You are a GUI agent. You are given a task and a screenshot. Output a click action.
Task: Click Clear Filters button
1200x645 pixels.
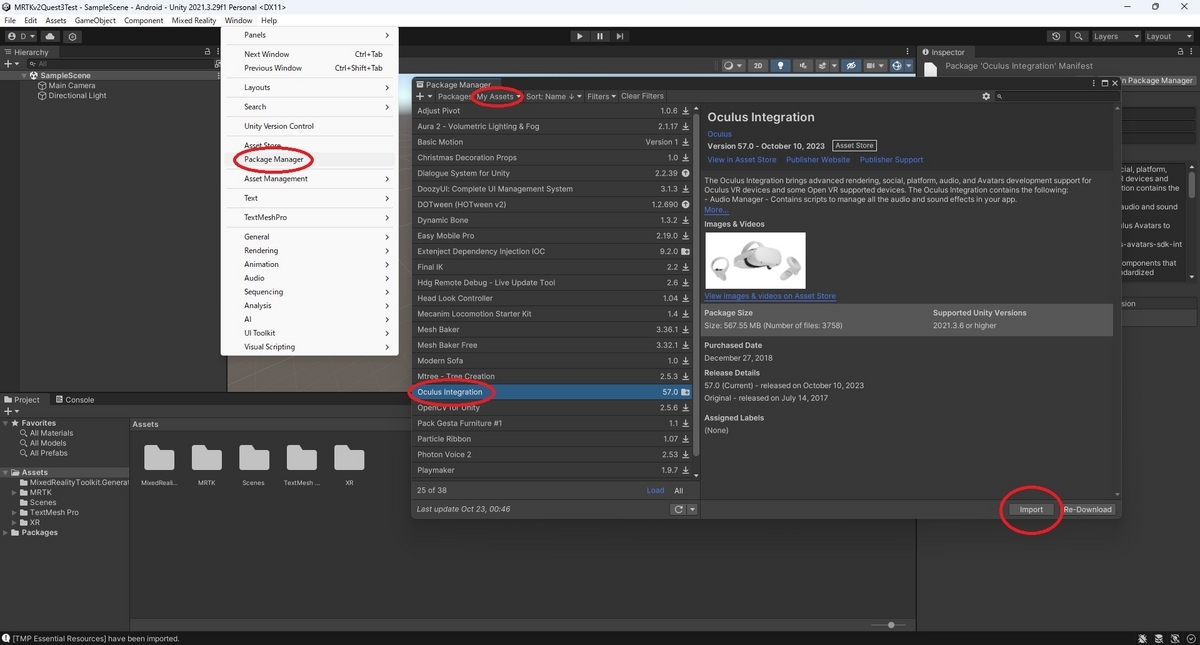click(x=642, y=96)
